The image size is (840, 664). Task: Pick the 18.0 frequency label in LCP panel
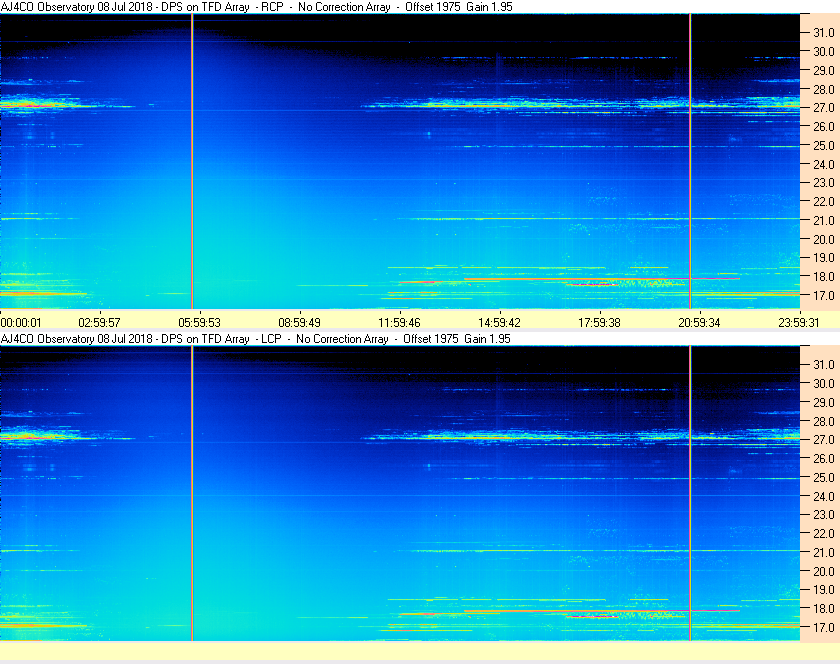tap(824, 608)
